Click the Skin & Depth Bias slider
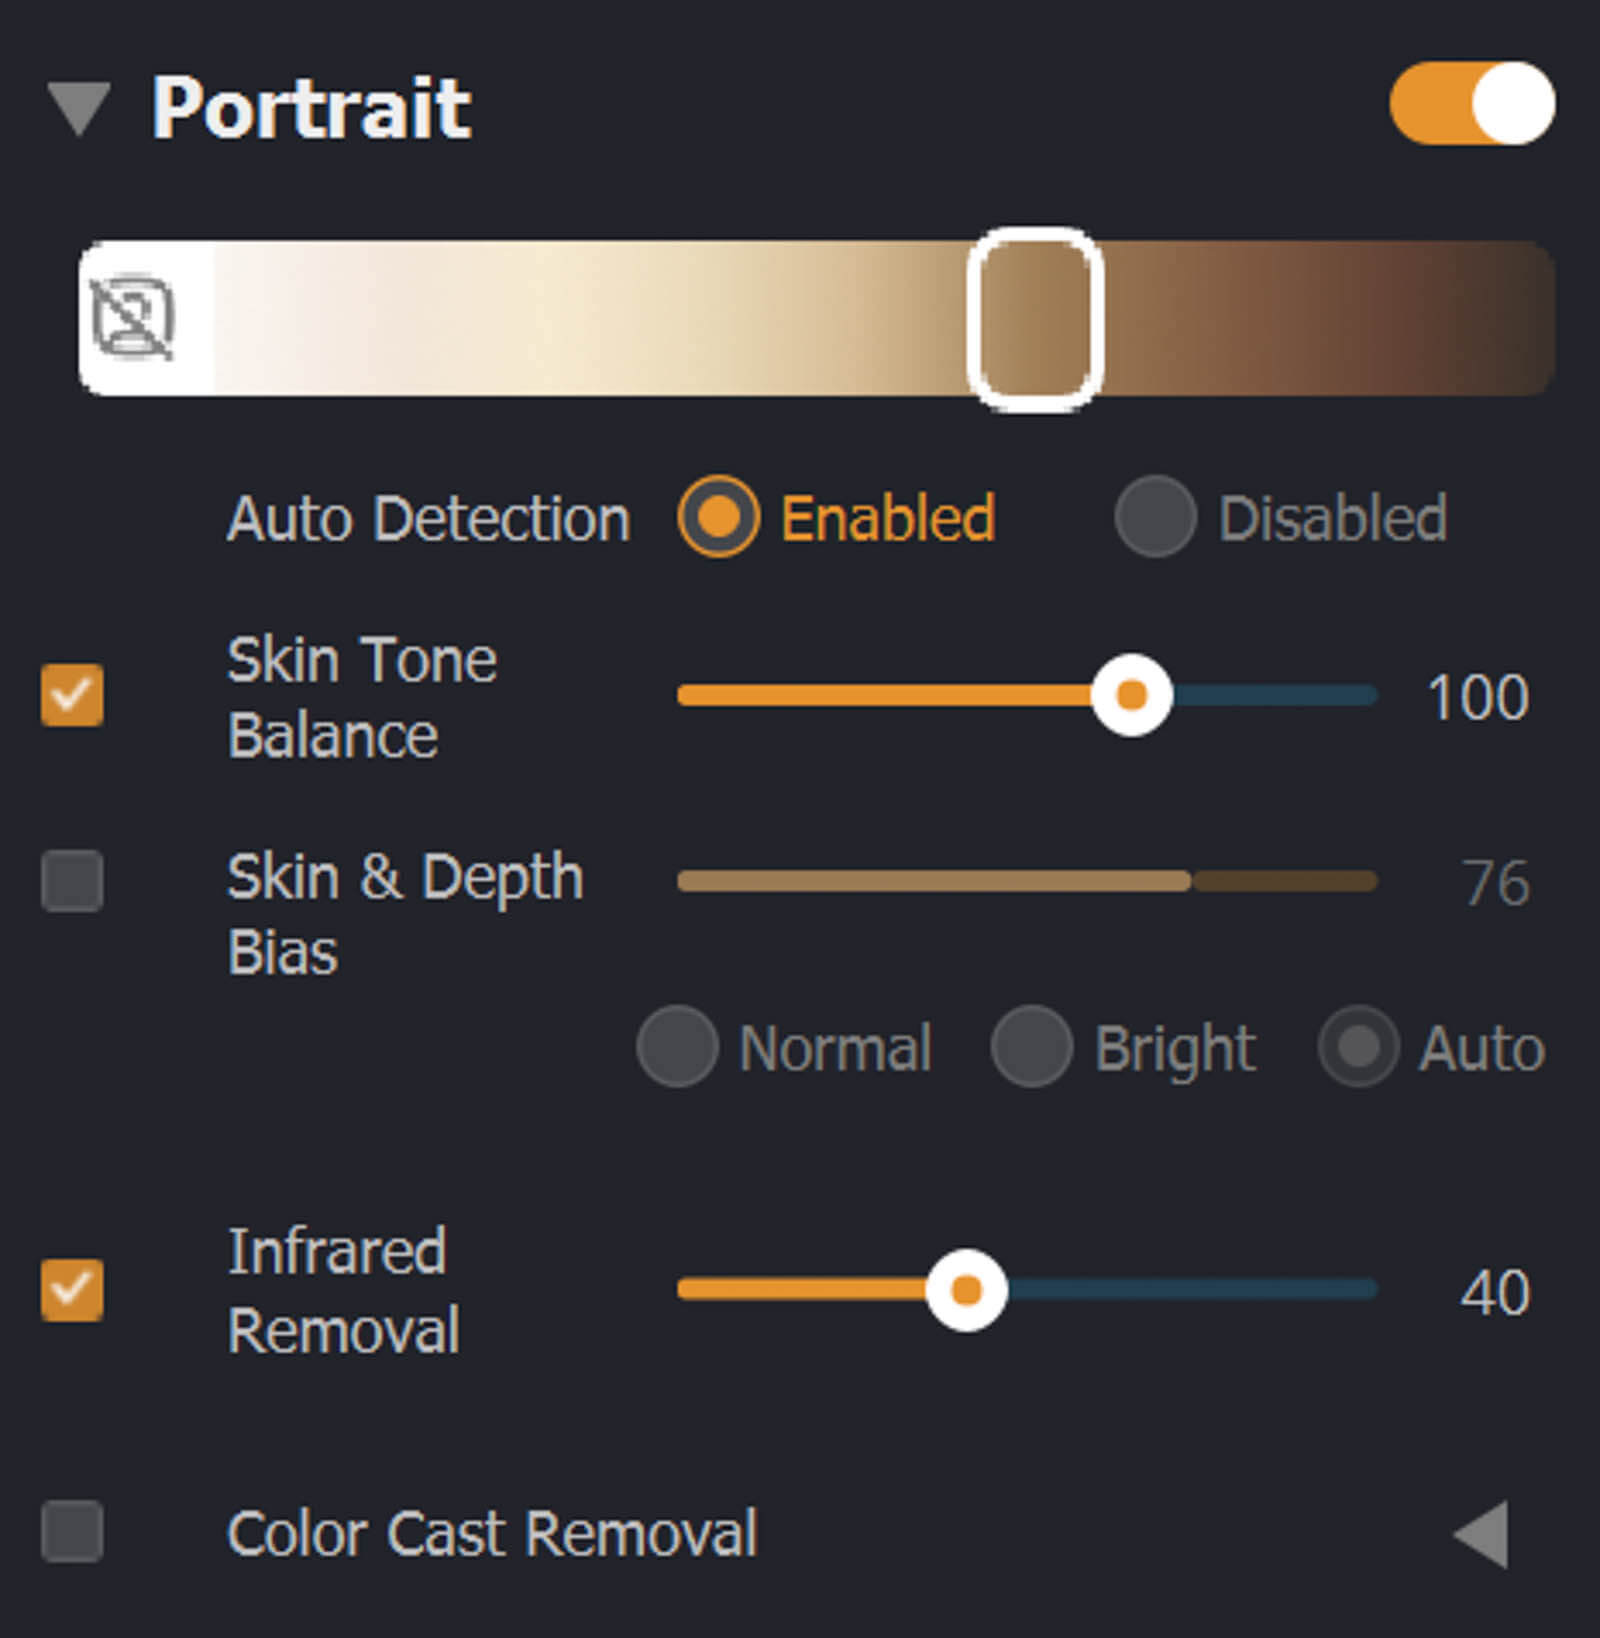Image resolution: width=1600 pixels, height=1638 pixels. click(1027, 881)
